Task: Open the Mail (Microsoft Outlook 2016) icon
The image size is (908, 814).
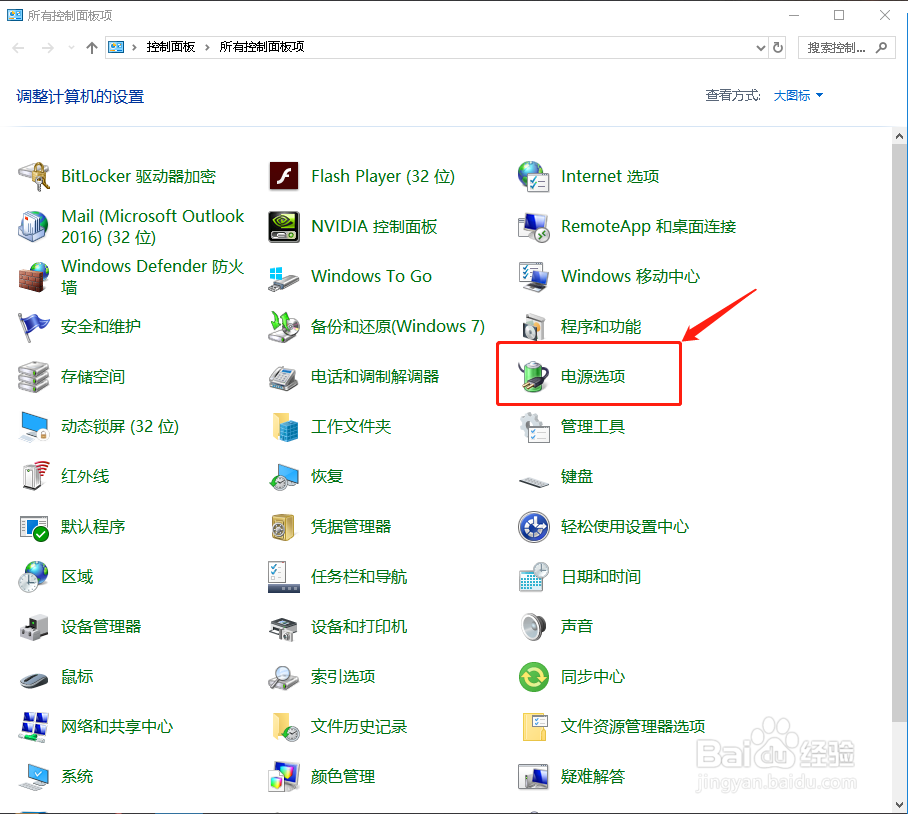Action: click(x=34, y=226)
